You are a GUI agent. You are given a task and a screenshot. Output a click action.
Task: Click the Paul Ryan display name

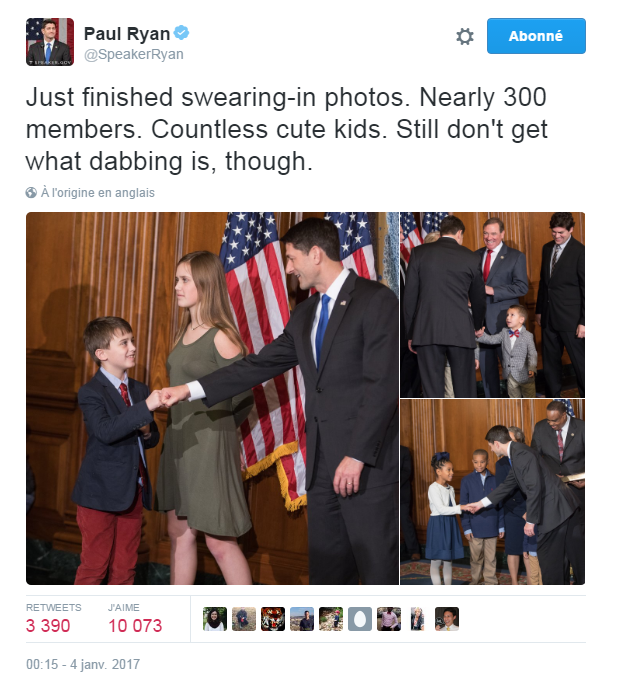click(x=126, y=33)
